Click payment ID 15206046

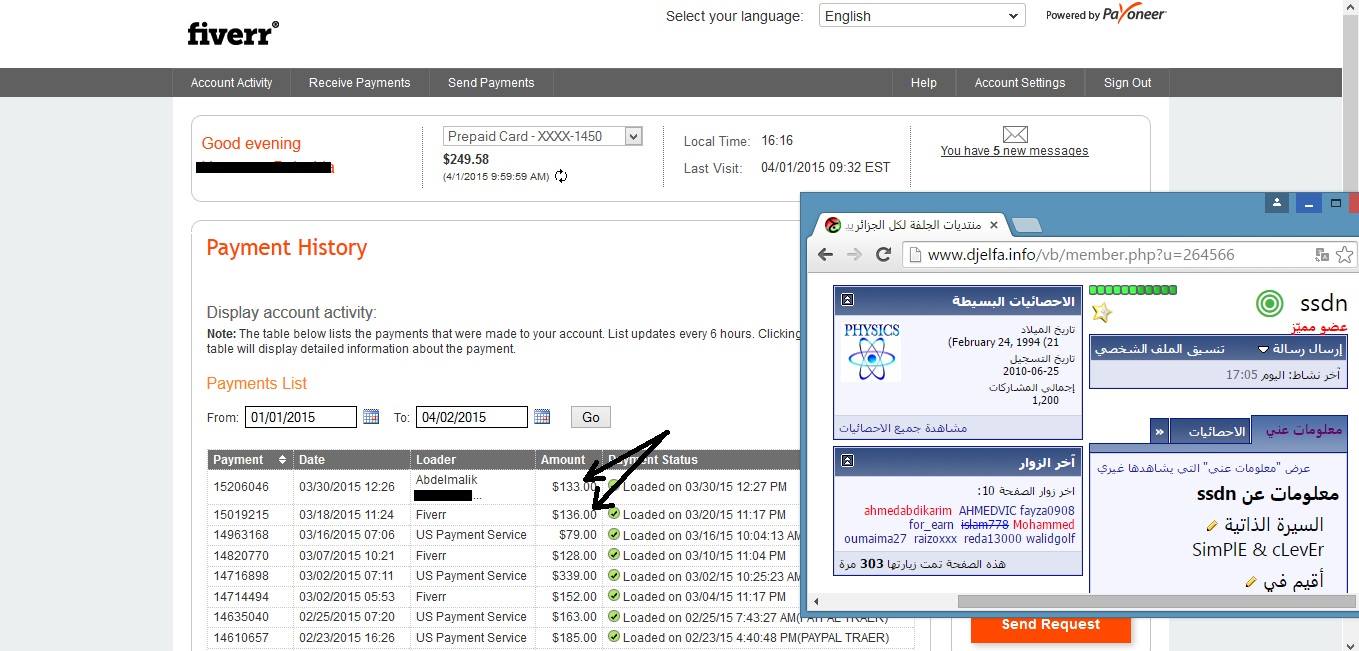241,487
